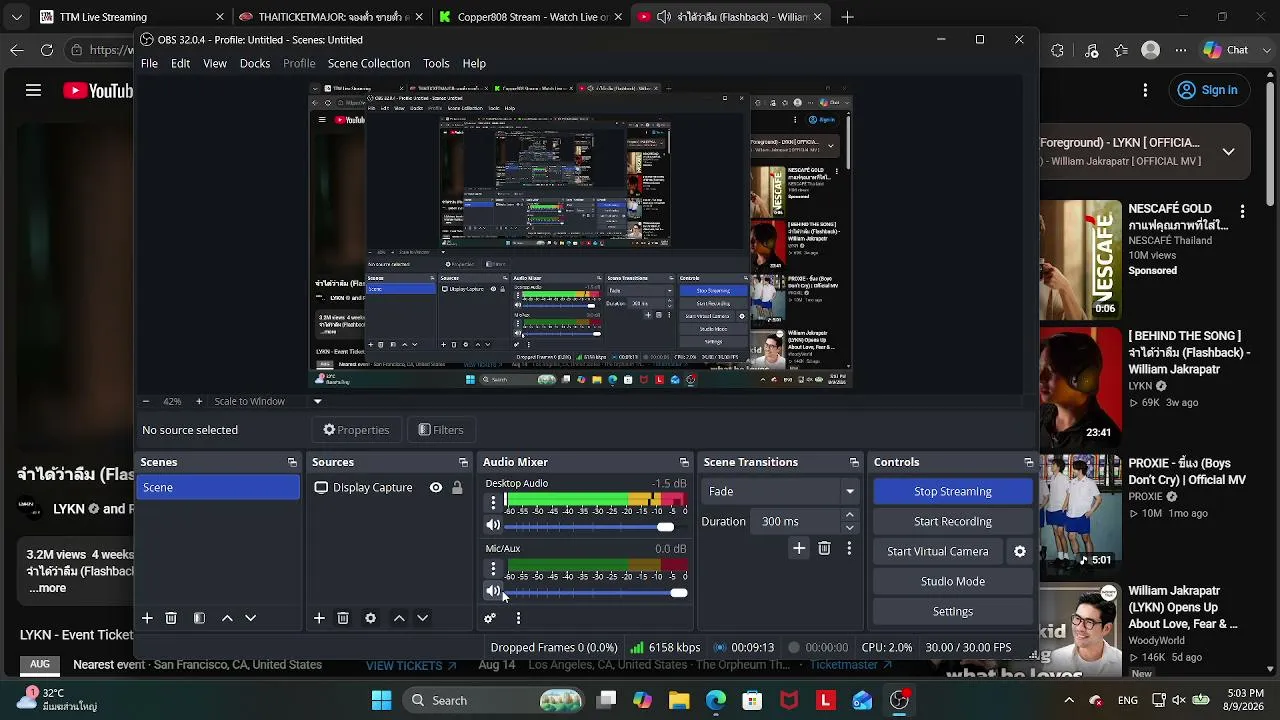Adjust Mic/Aux volume slider
Screen dimensions: 1280x720
pyautogui.click(x=597, y=593)
